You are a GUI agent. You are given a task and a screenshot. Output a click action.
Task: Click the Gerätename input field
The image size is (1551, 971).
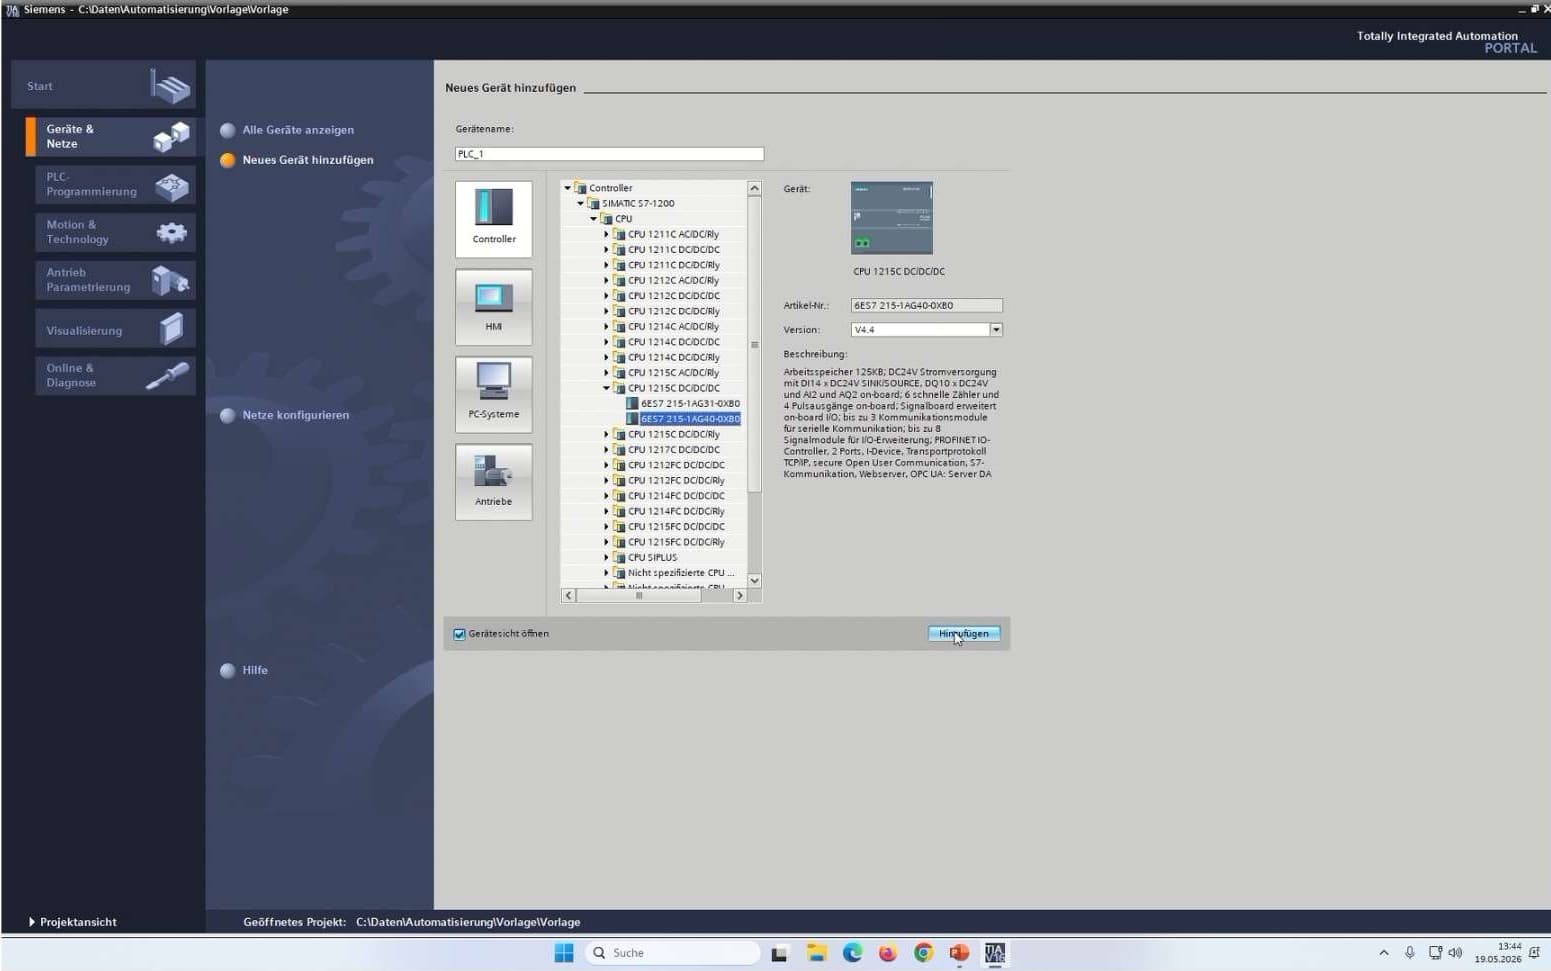pyautogui.click(x=609, y=154)
